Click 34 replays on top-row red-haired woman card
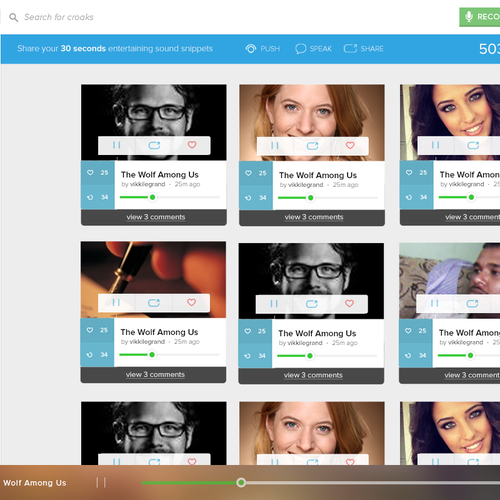500x500 pixels. (x=256, y=198)
